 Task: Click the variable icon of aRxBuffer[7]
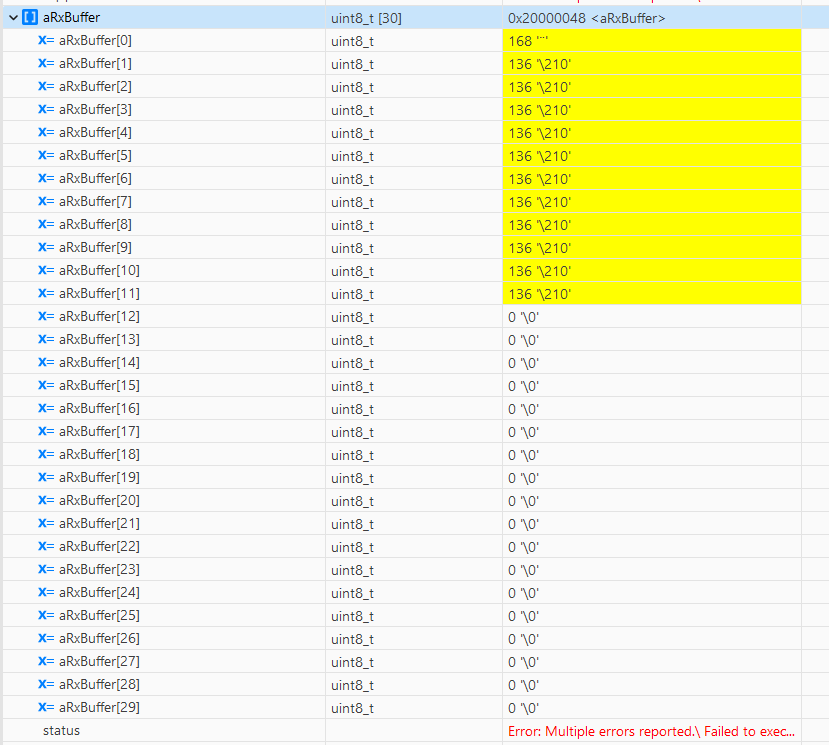(x=46, y=201)
